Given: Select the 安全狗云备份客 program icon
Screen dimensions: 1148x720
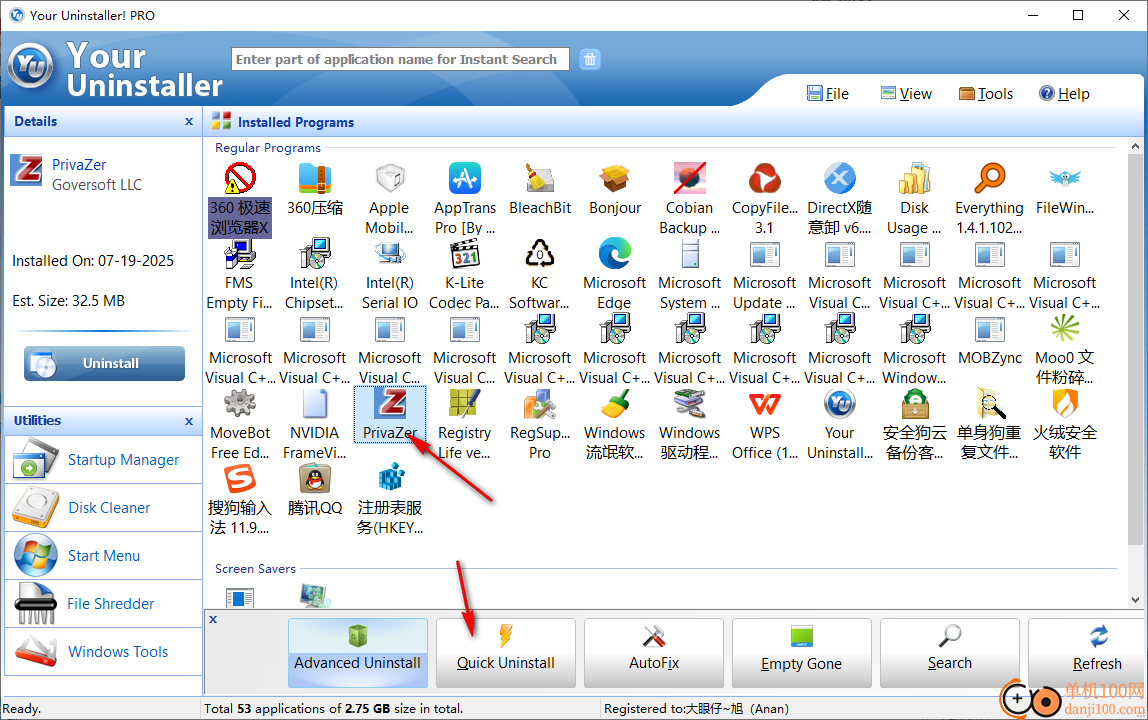Looking at the screenshot, I should (914, 404).
